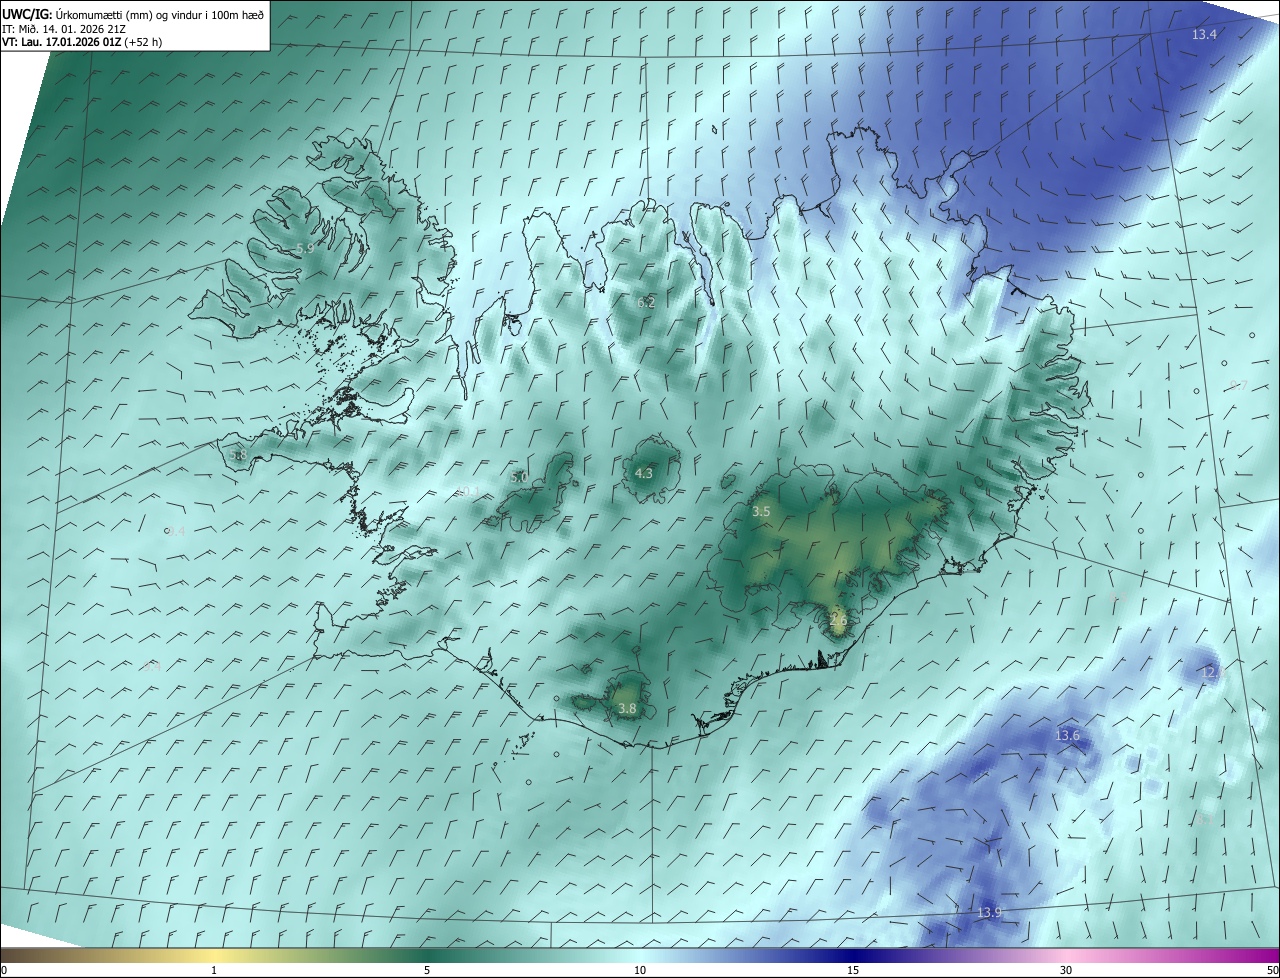Click the 4.3 value inside the central glacier
1280x978 pixels.
pyautogui.click(x=644, y=474)
